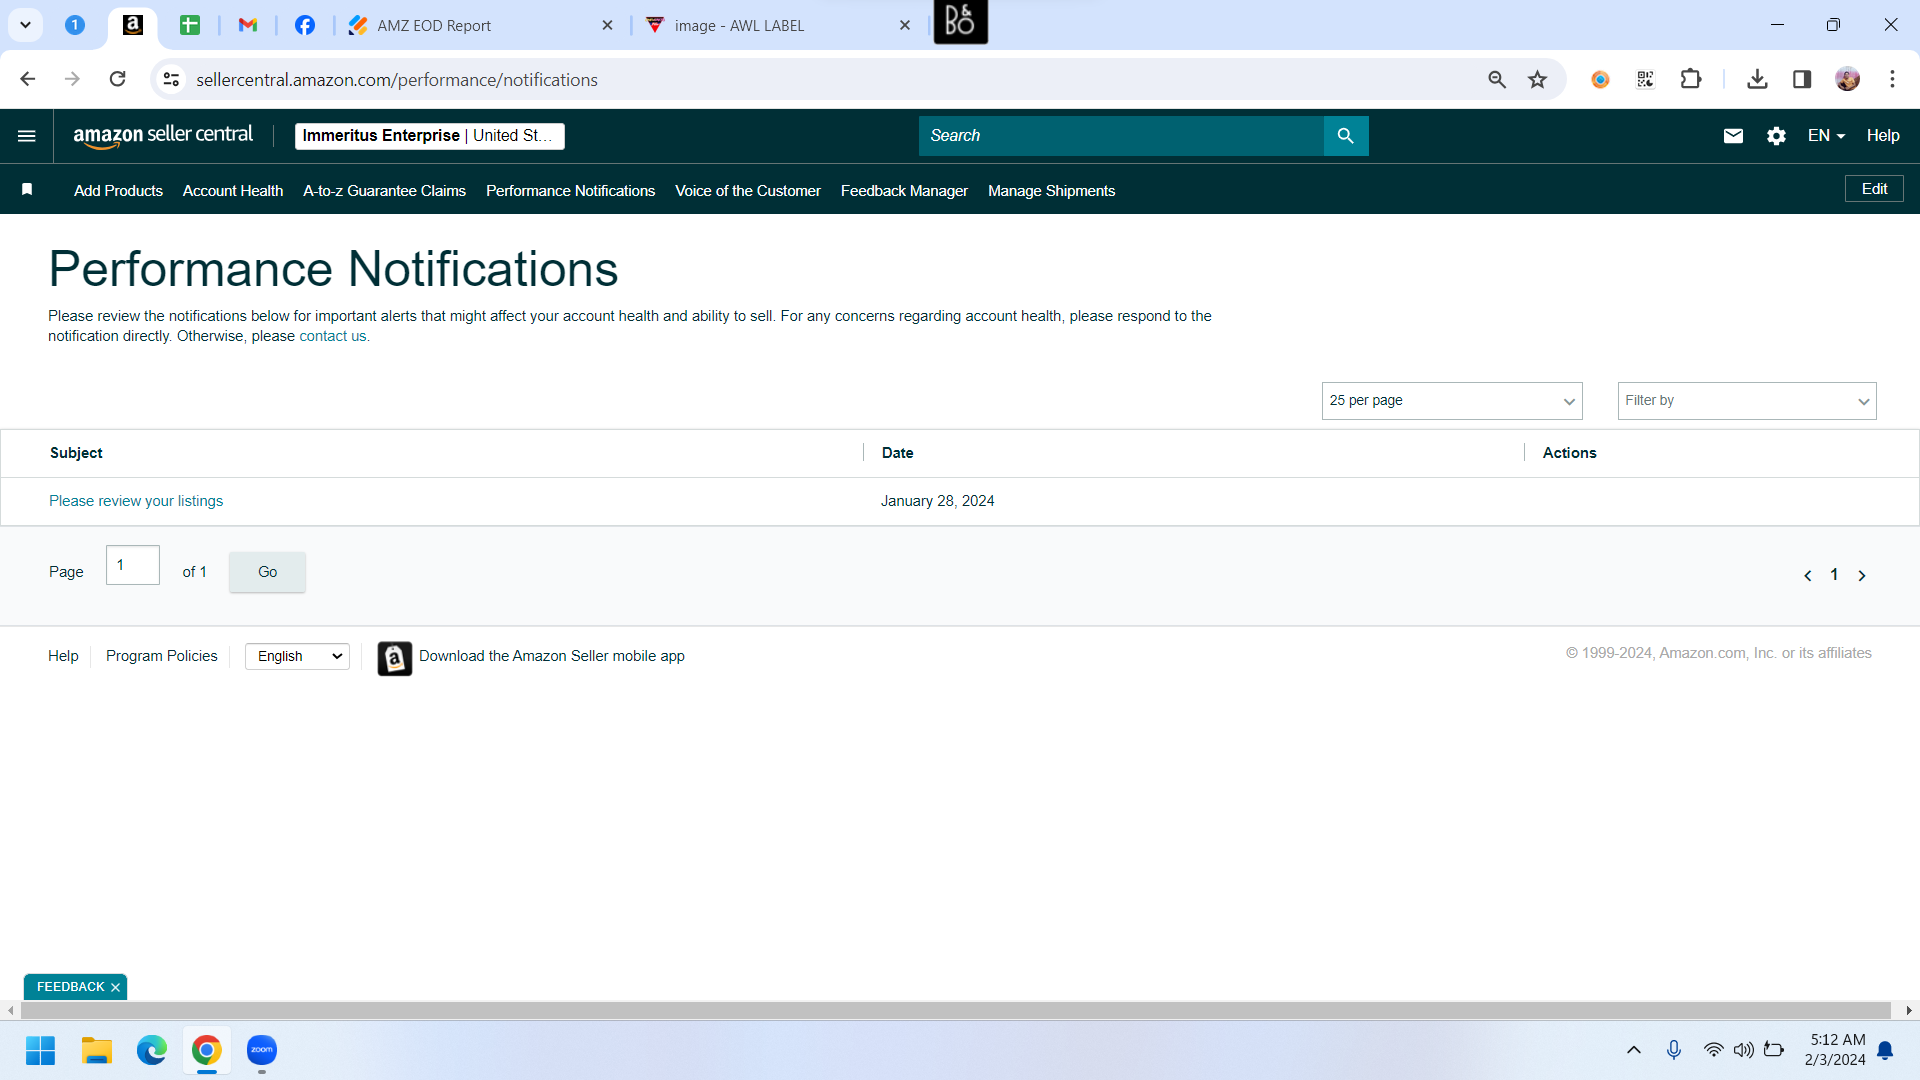
Task: Open the English language selector in footer
Action: click(x=297, y=656)
